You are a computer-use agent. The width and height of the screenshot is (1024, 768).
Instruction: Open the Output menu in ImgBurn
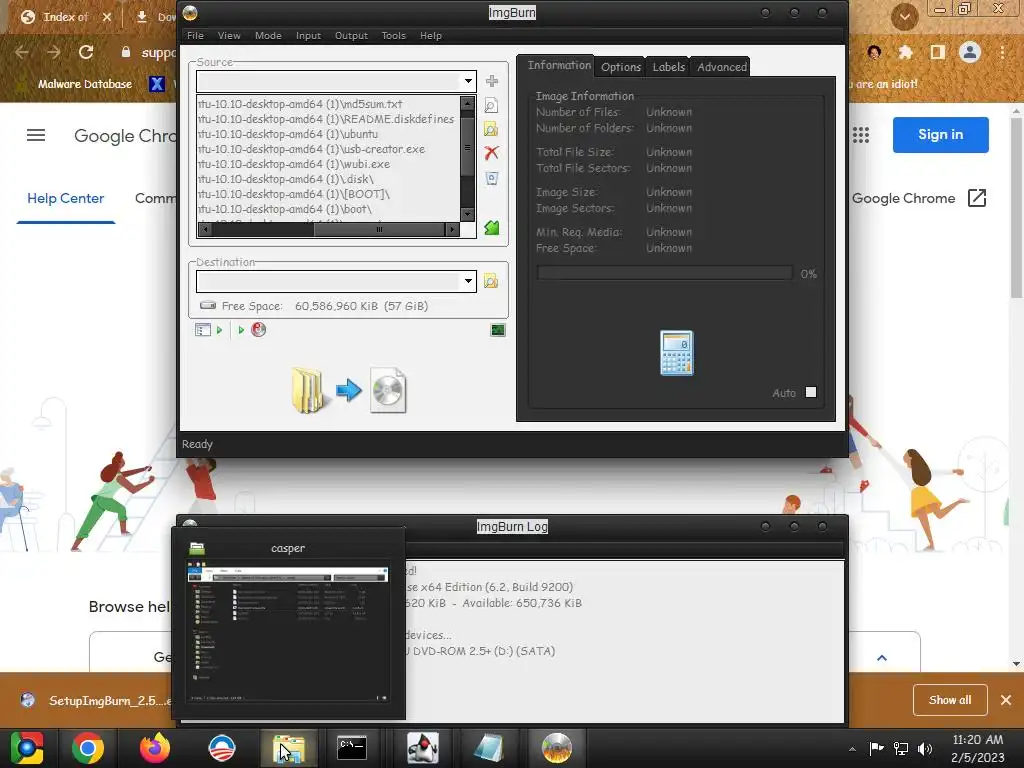click(351, 35)
